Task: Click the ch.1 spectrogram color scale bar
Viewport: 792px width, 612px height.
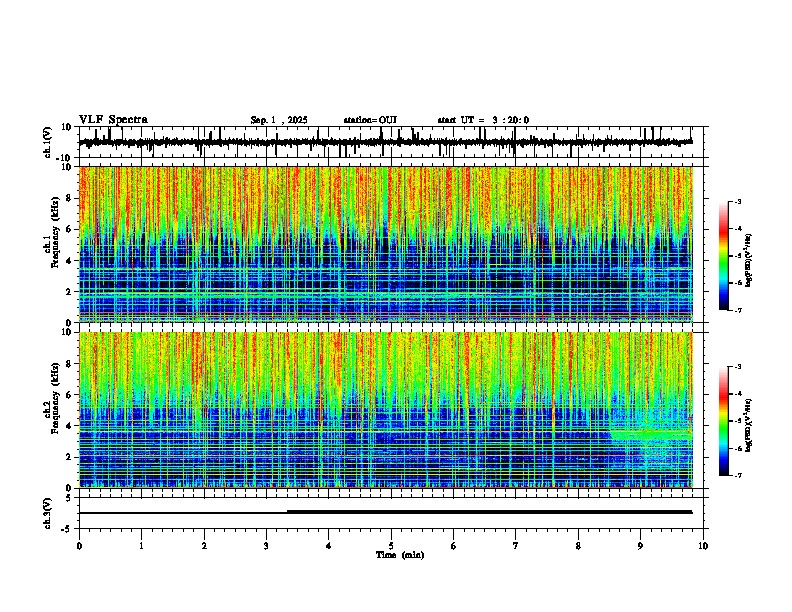Action: pos(724,256)
